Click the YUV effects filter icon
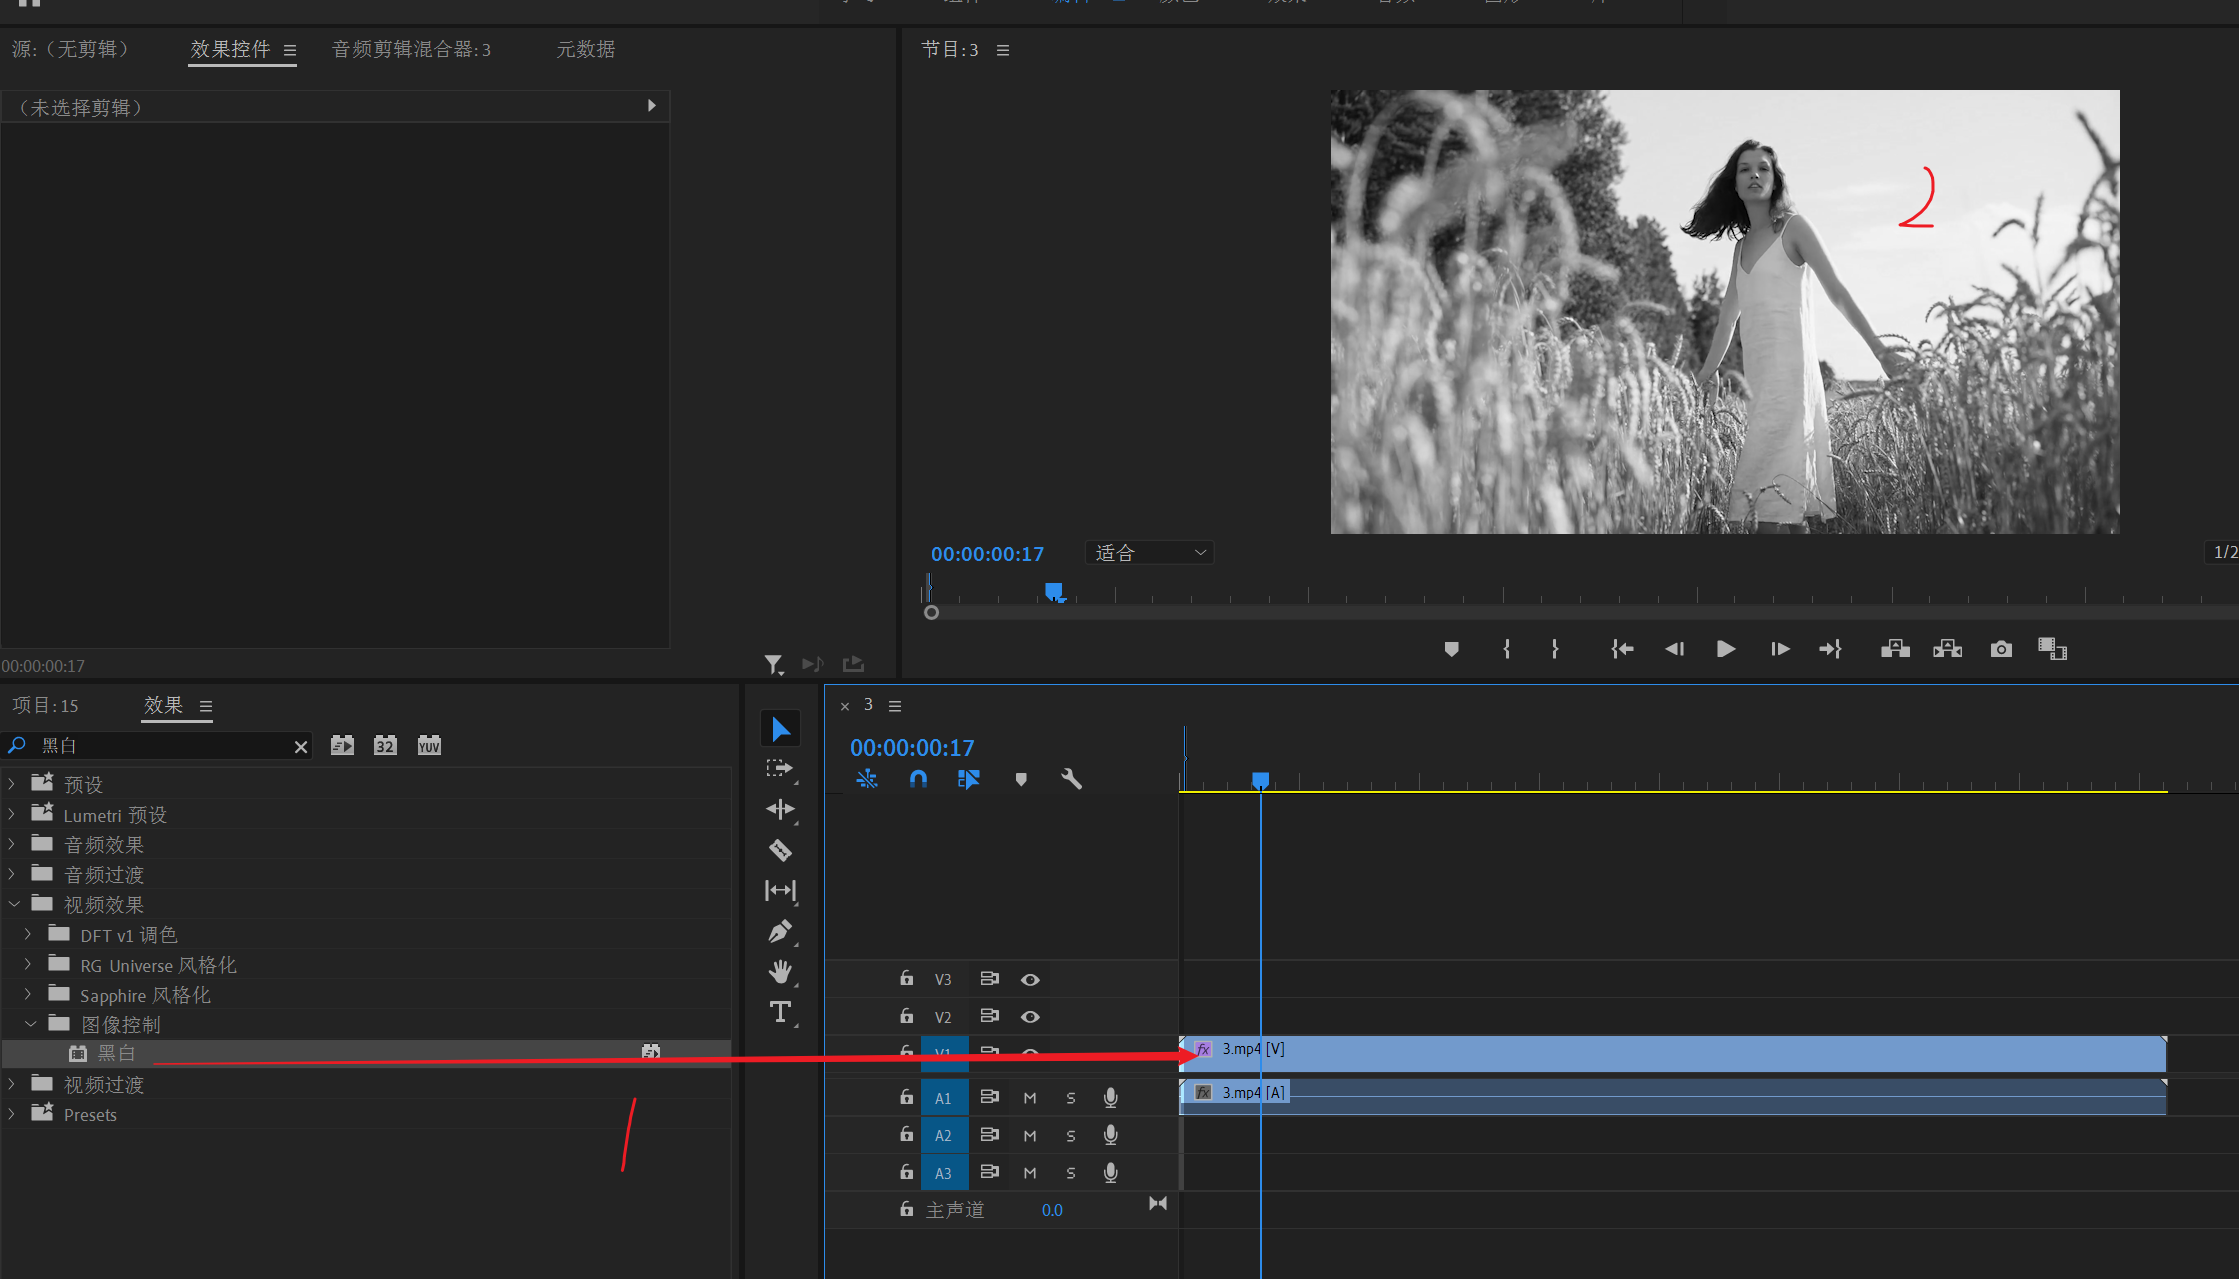The image size is (2239, 1279). (x=429, y=745)
